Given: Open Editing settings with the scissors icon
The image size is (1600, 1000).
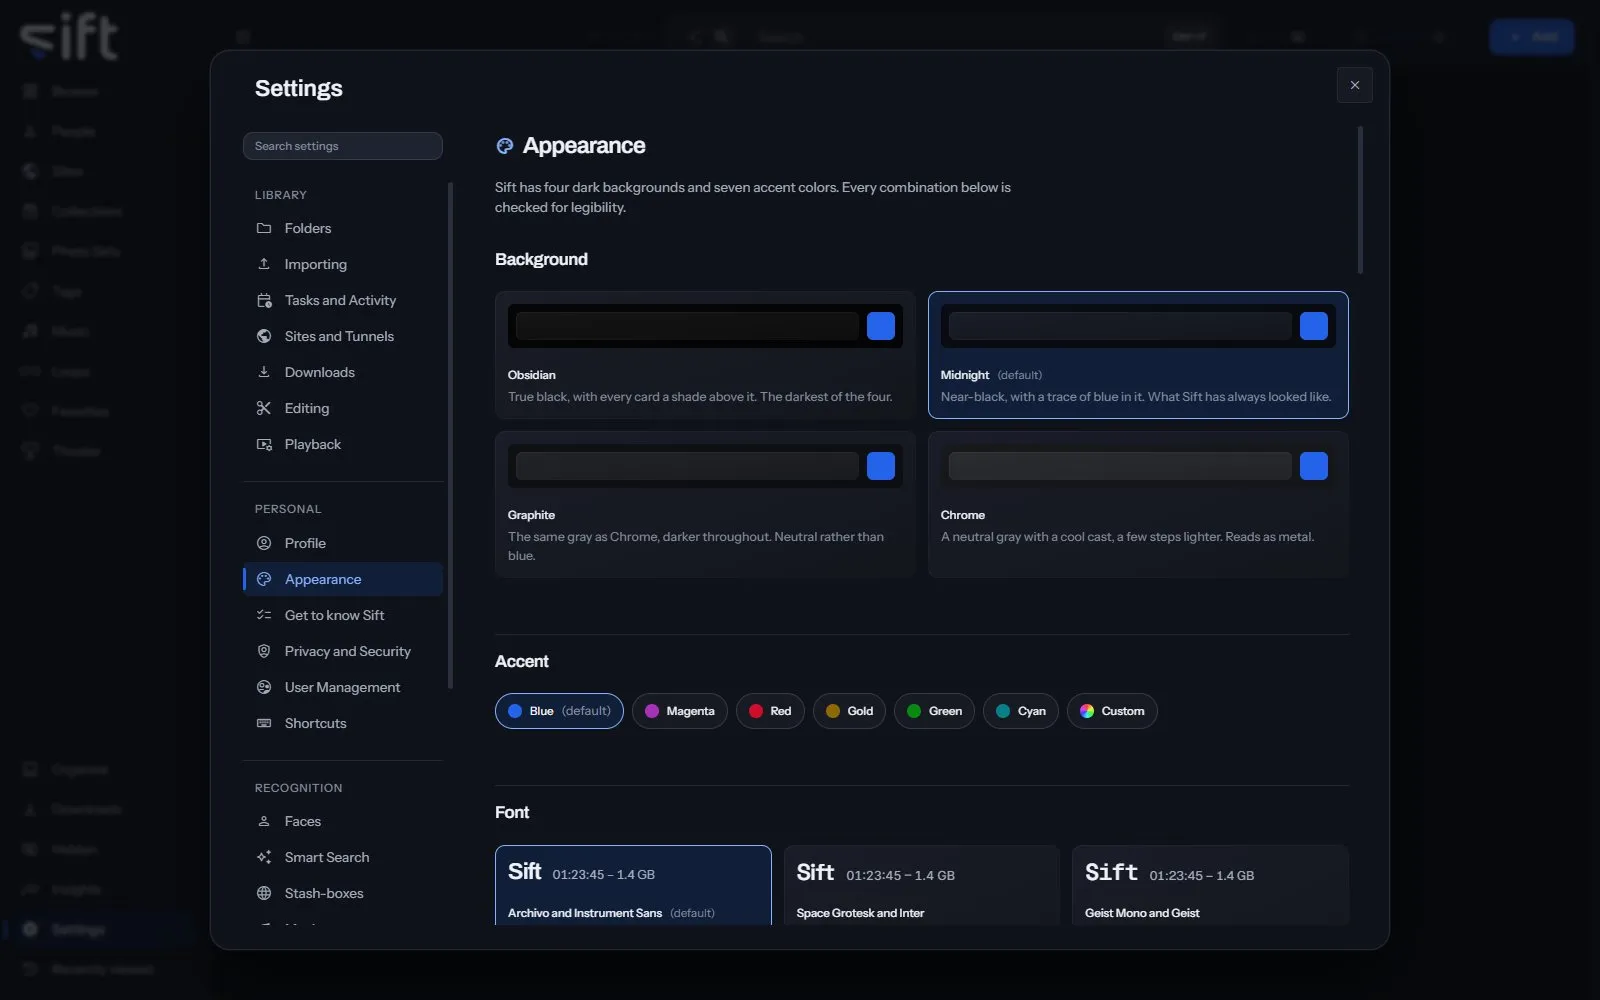Looking at the screenshot, I should (343, 408).
